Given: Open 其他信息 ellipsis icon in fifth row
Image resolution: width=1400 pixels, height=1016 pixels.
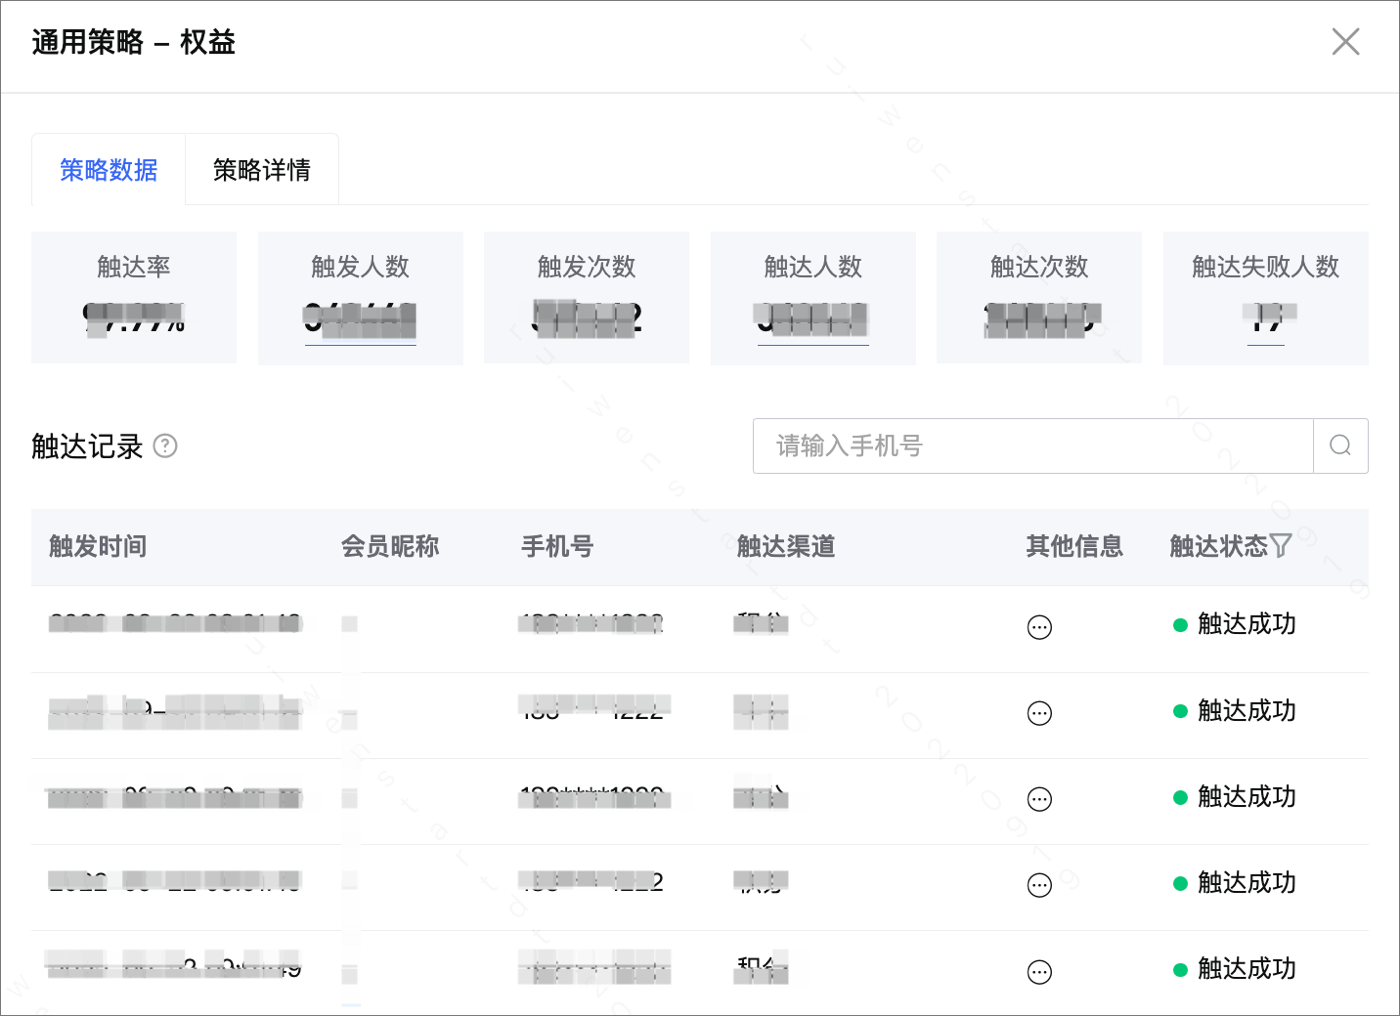Looking at the screenshot, I should coord(1040,971).
